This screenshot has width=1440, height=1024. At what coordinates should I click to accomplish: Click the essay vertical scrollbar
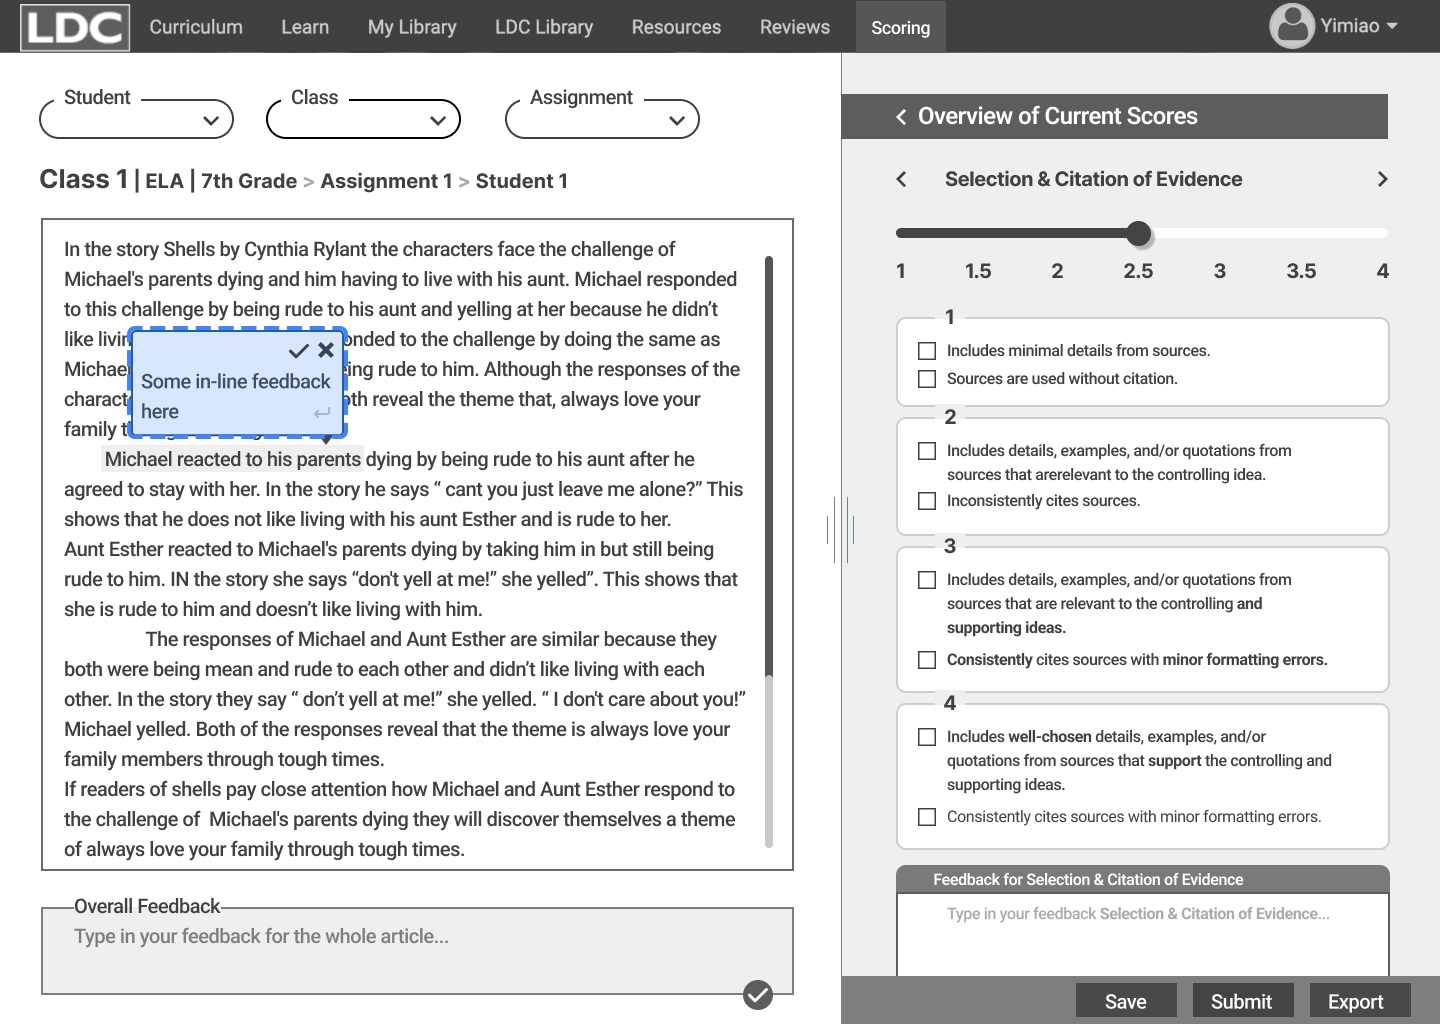[769, 551]
